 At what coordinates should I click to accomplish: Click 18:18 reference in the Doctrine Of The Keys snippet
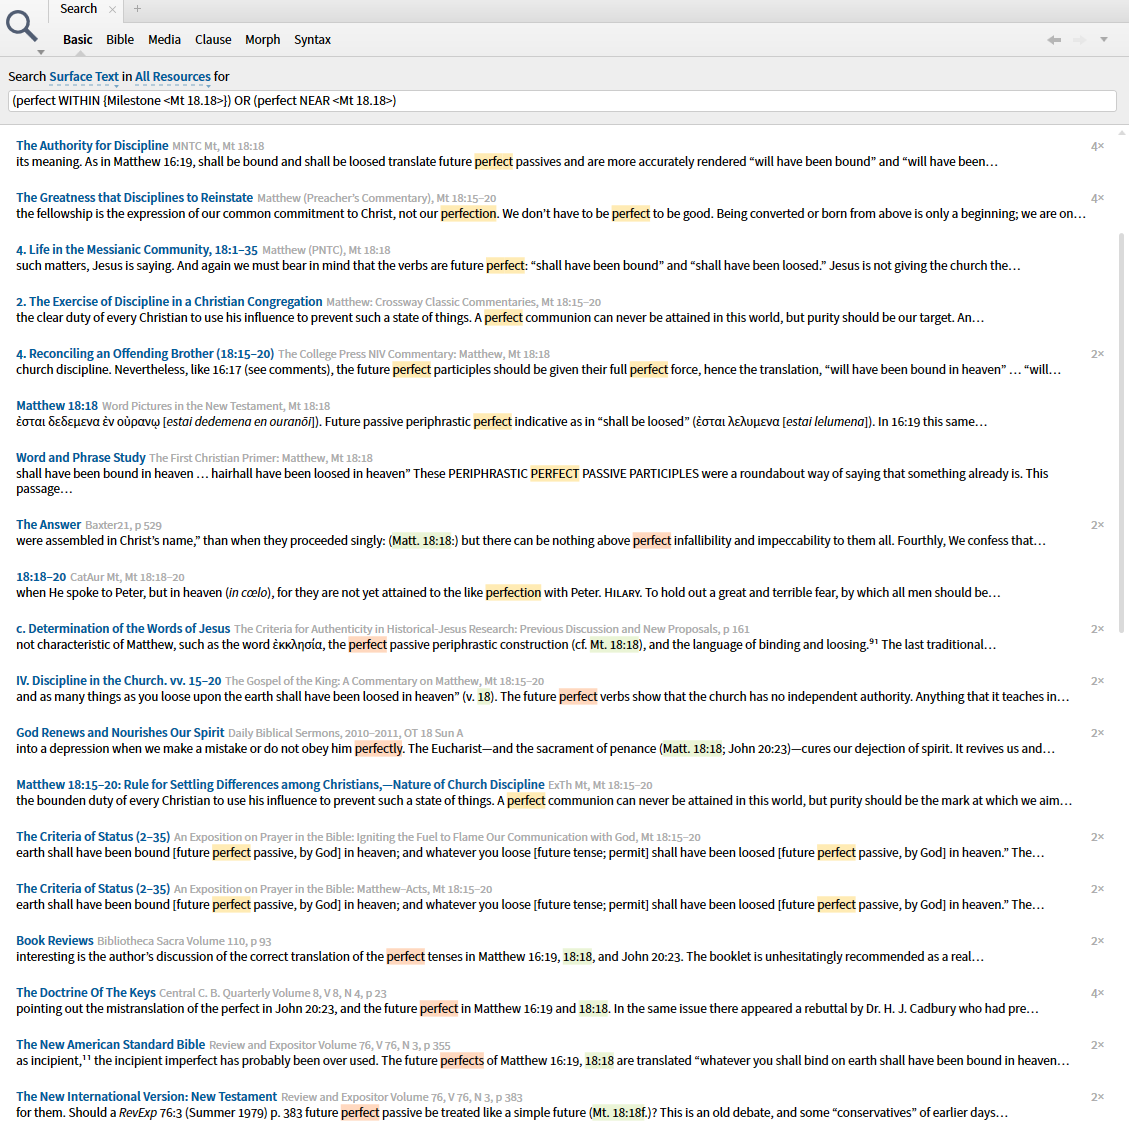[593, 1009]
